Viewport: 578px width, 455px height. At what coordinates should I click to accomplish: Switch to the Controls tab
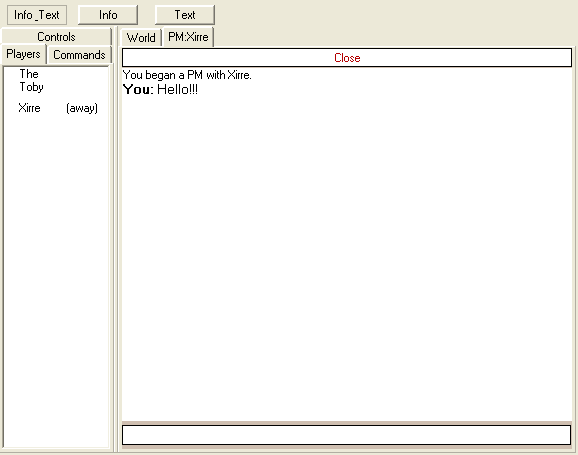pyautogui.click(x=56, y=37)
